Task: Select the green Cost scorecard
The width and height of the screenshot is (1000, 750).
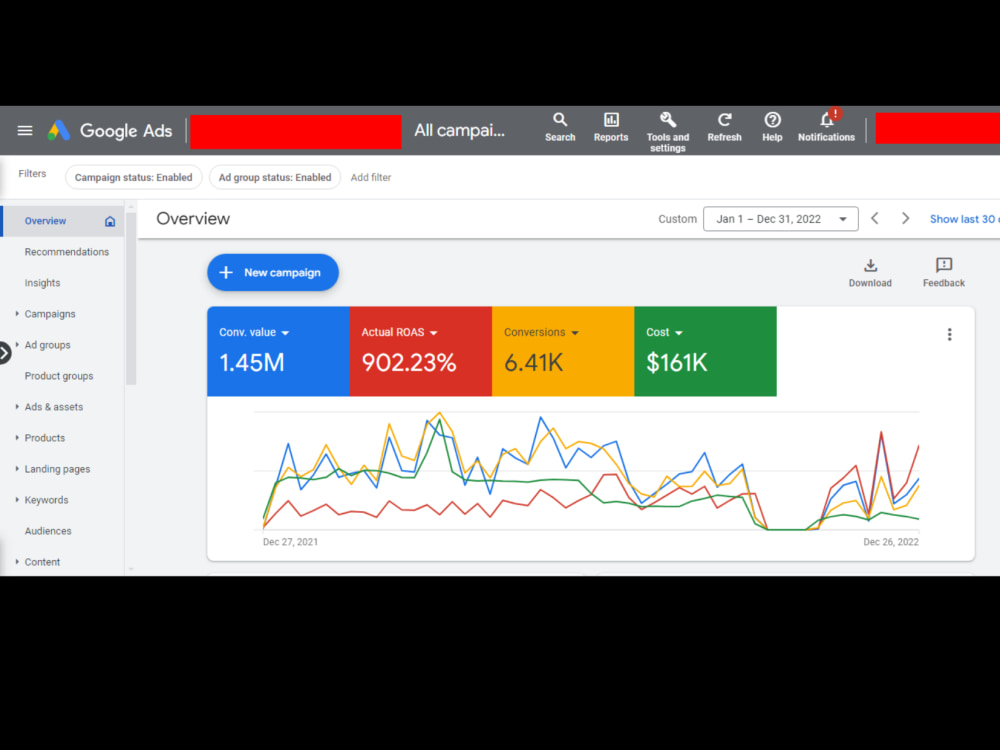Action: click(x=705, y=351)
